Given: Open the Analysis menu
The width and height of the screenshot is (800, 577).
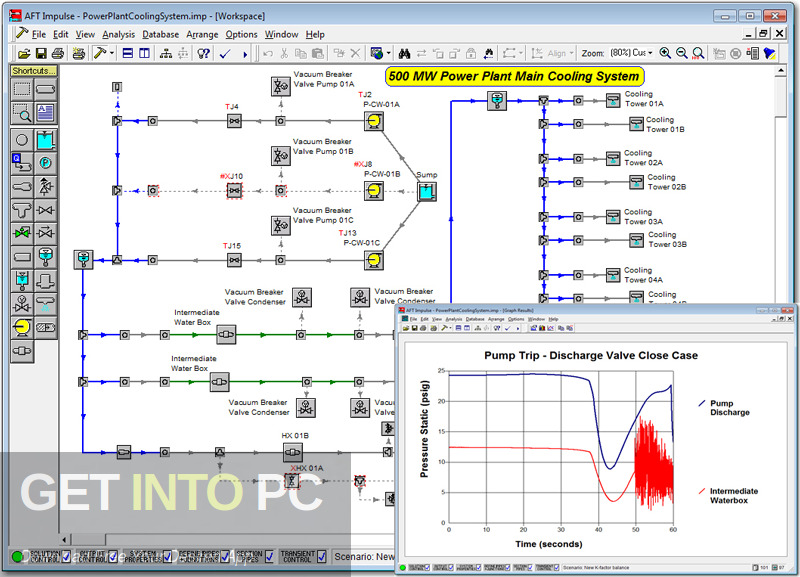Looking at the screenshot, I should click(x=118, y=34).
